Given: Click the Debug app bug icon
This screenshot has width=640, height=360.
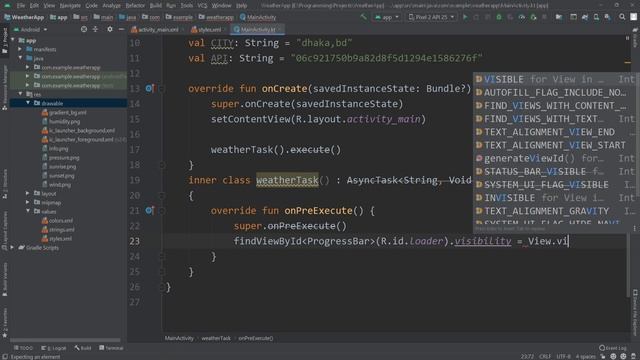Looking at the screenshot, I should click(x=499, y=17).
